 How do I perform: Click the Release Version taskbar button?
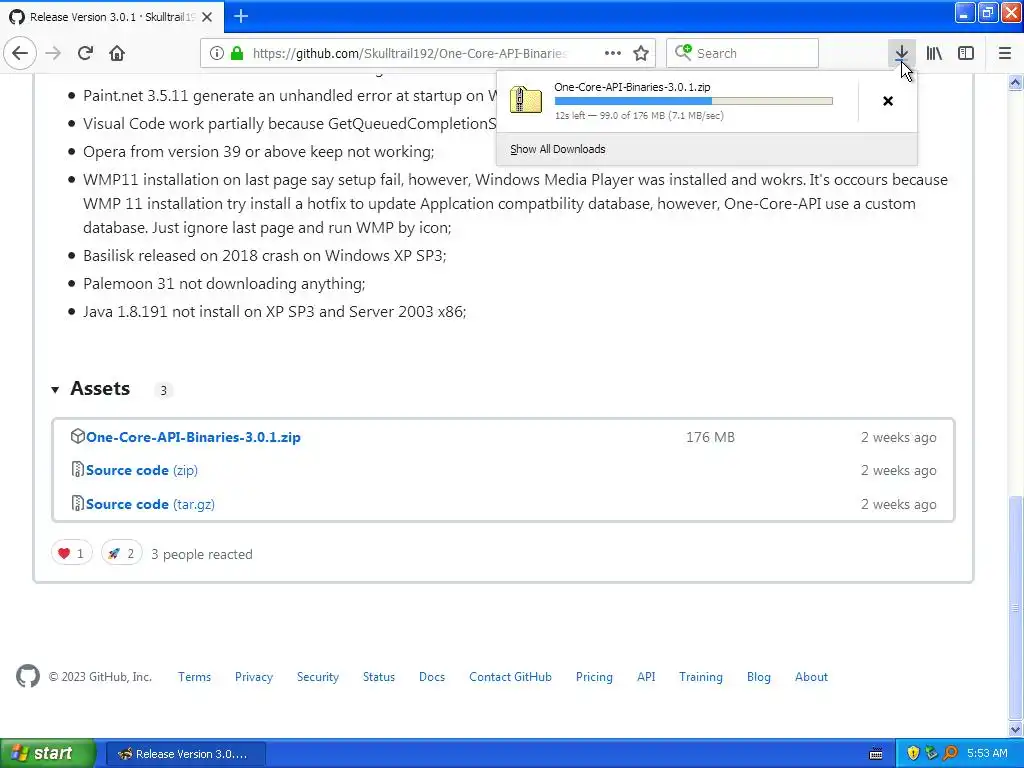pyautogui.click(x=185, y=754)
